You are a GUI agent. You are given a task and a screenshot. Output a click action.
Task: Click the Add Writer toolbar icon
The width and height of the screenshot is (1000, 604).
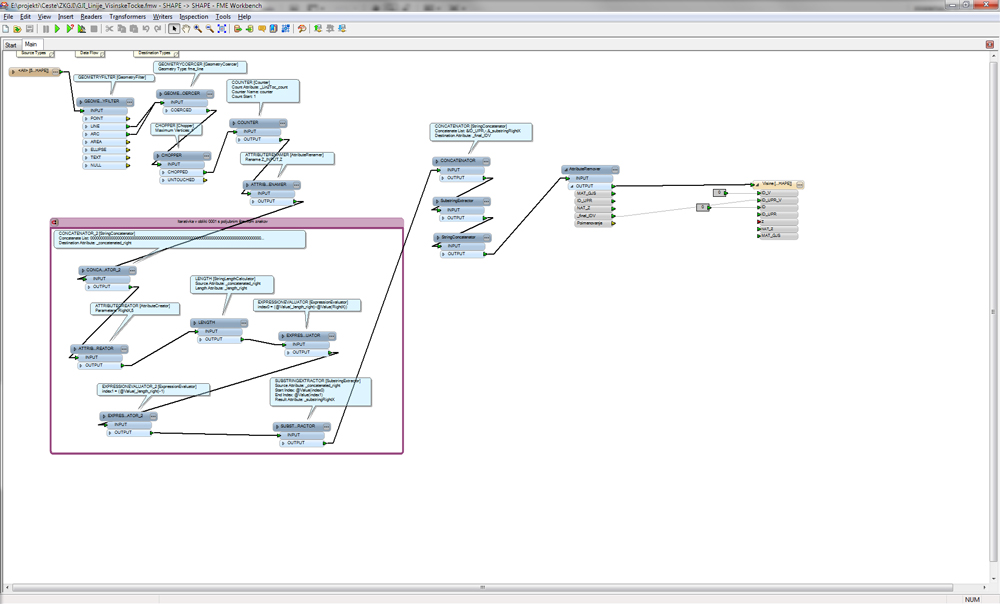point(249,29)
